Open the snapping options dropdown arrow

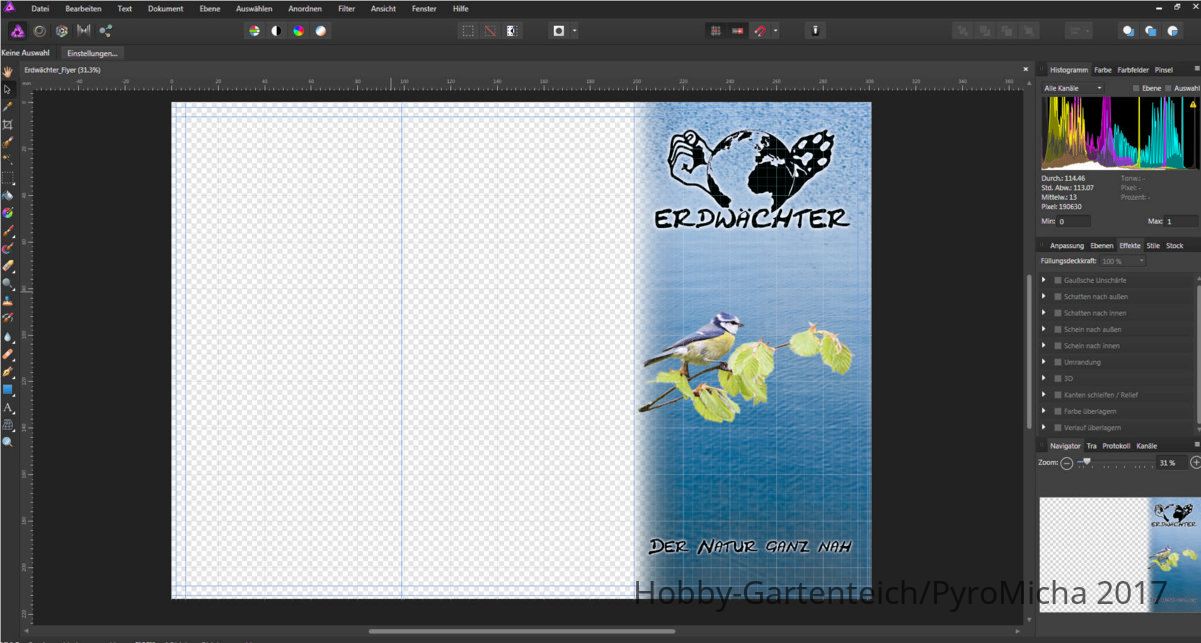click(x=775, y=31)
